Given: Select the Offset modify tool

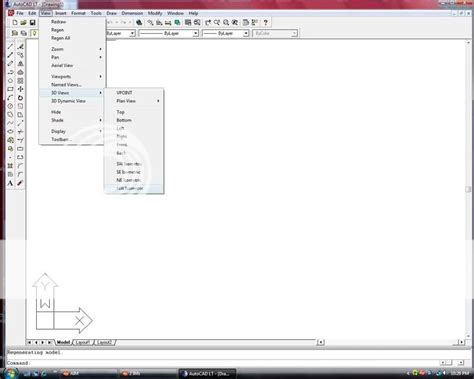Looking at the screenshot, I should [x=20, y=72].
